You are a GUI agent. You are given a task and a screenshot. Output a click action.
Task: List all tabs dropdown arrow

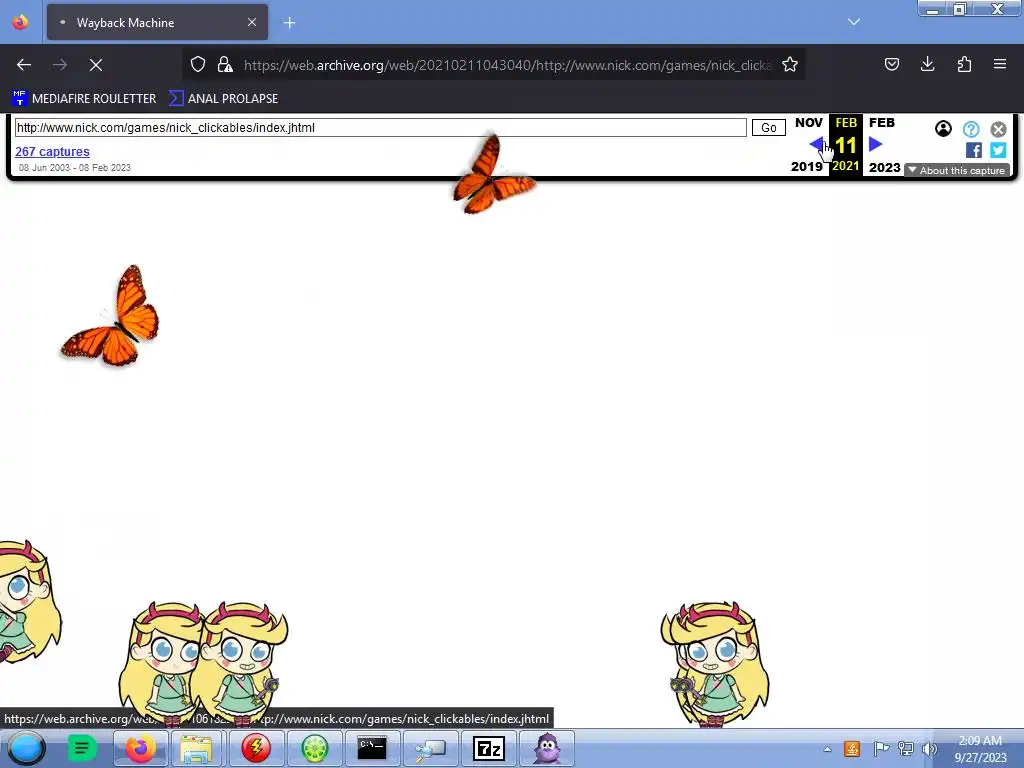854,22
